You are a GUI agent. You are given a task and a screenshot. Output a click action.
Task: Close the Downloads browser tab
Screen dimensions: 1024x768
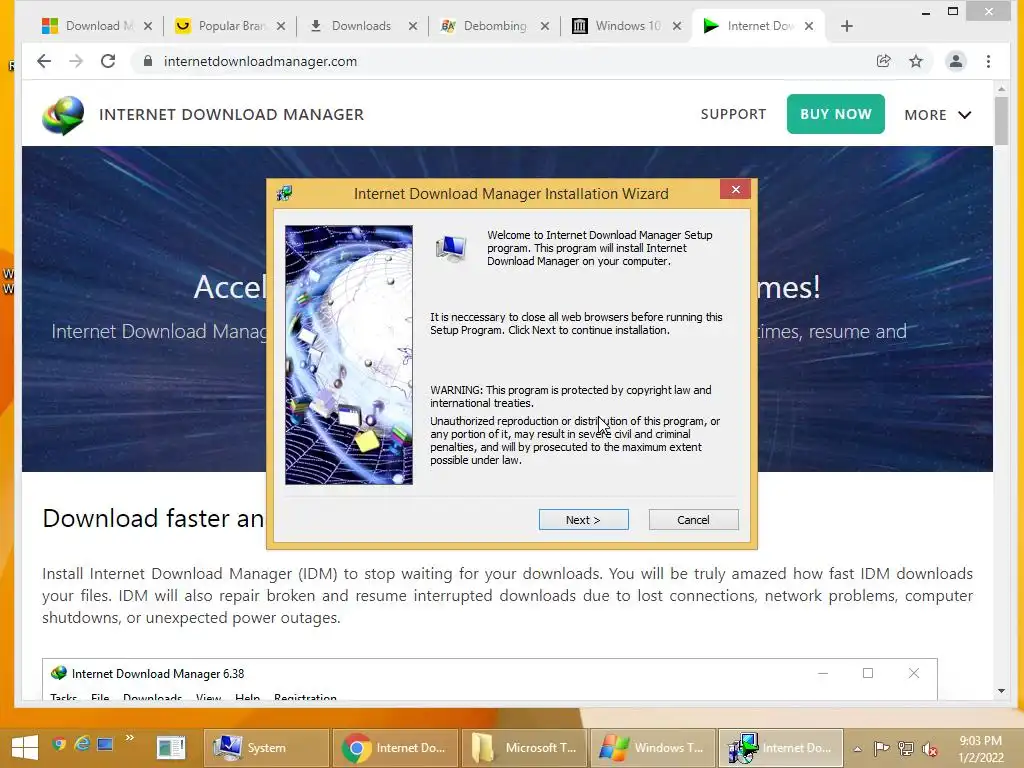(413, 26)
